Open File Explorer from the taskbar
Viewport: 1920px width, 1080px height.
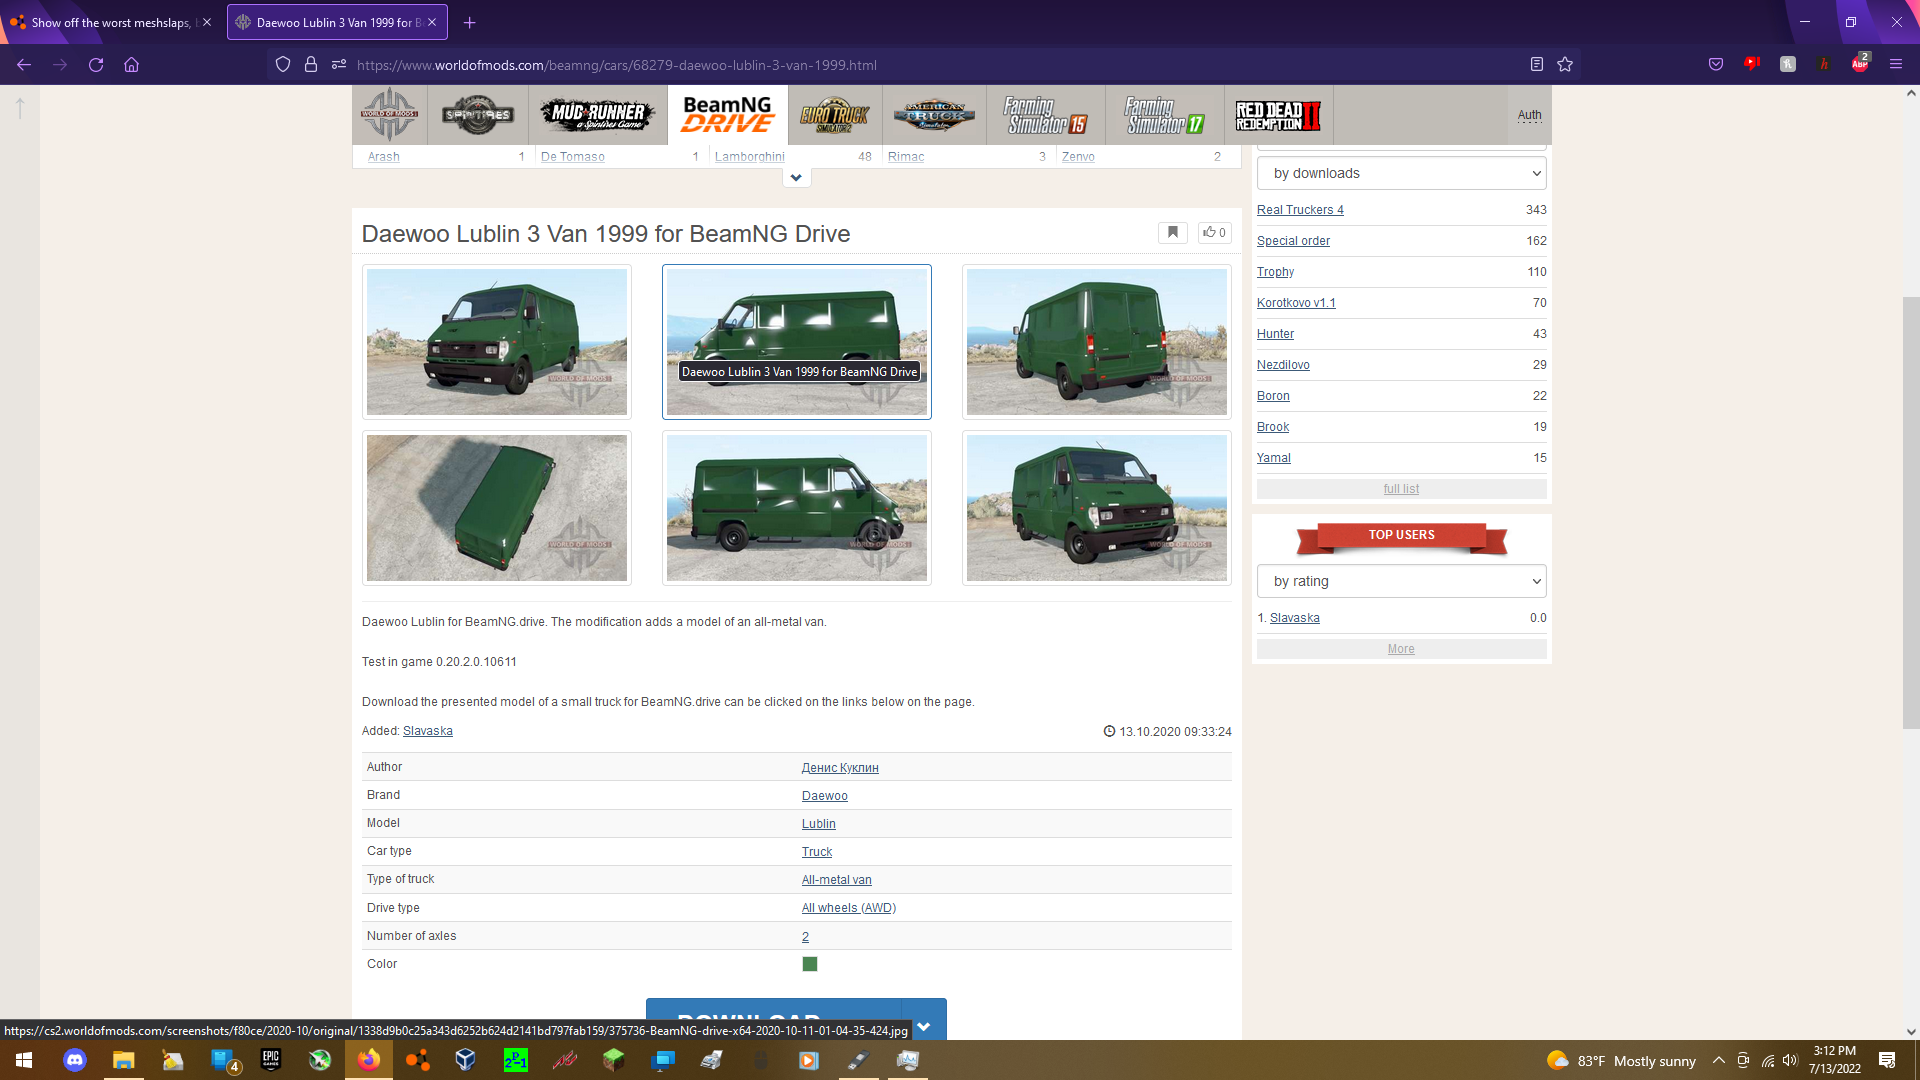tap(123, 1060)
